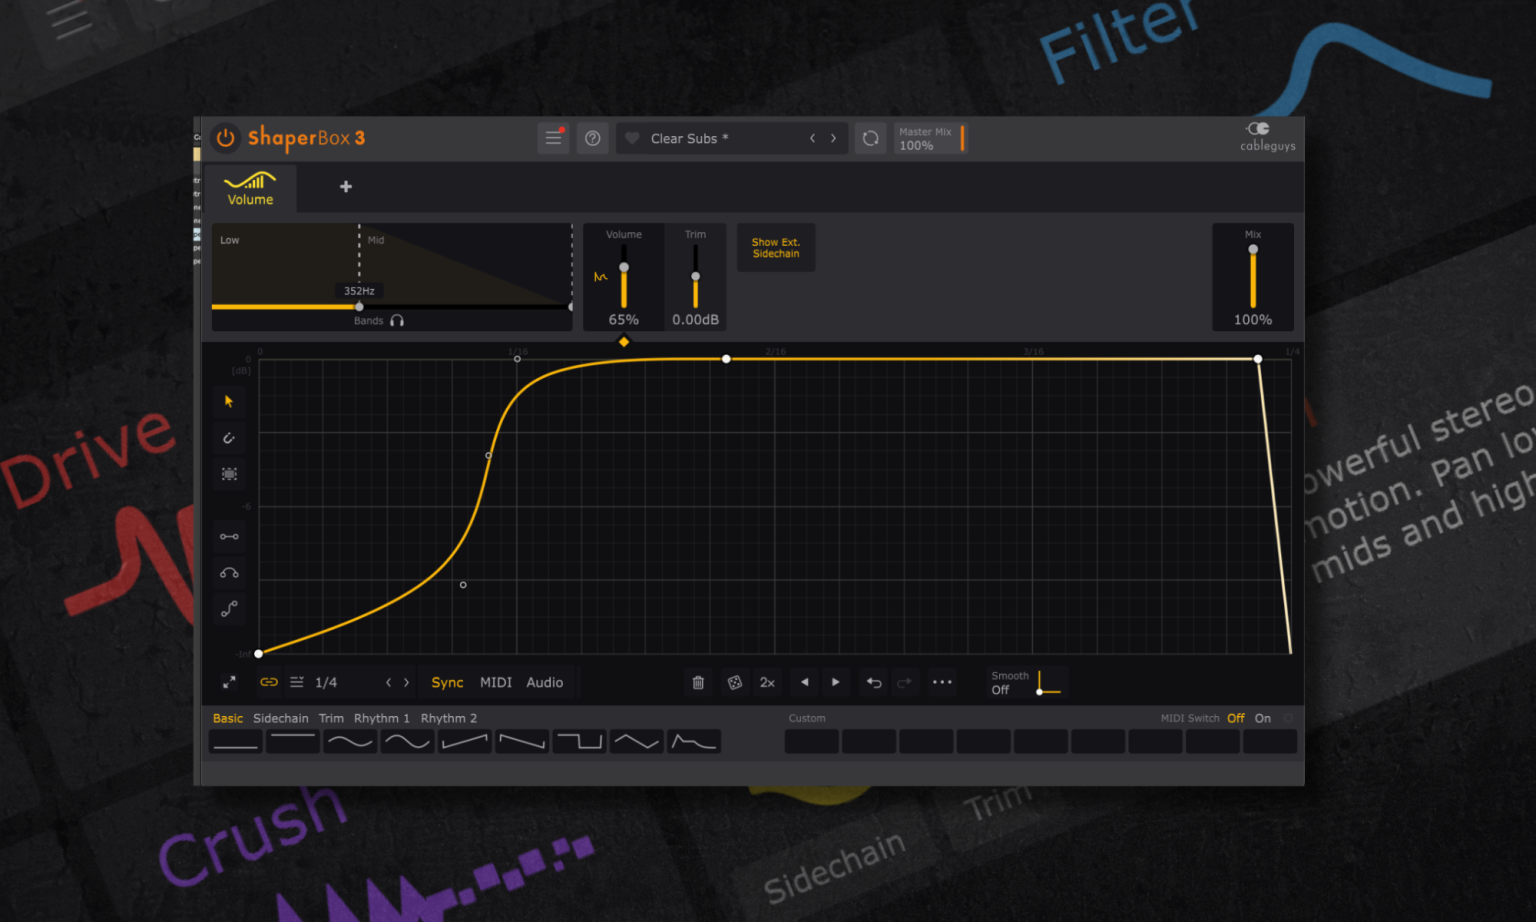1536x922 pixels.
Task: Select the arrow pointer tool
Action: [229, 401]
